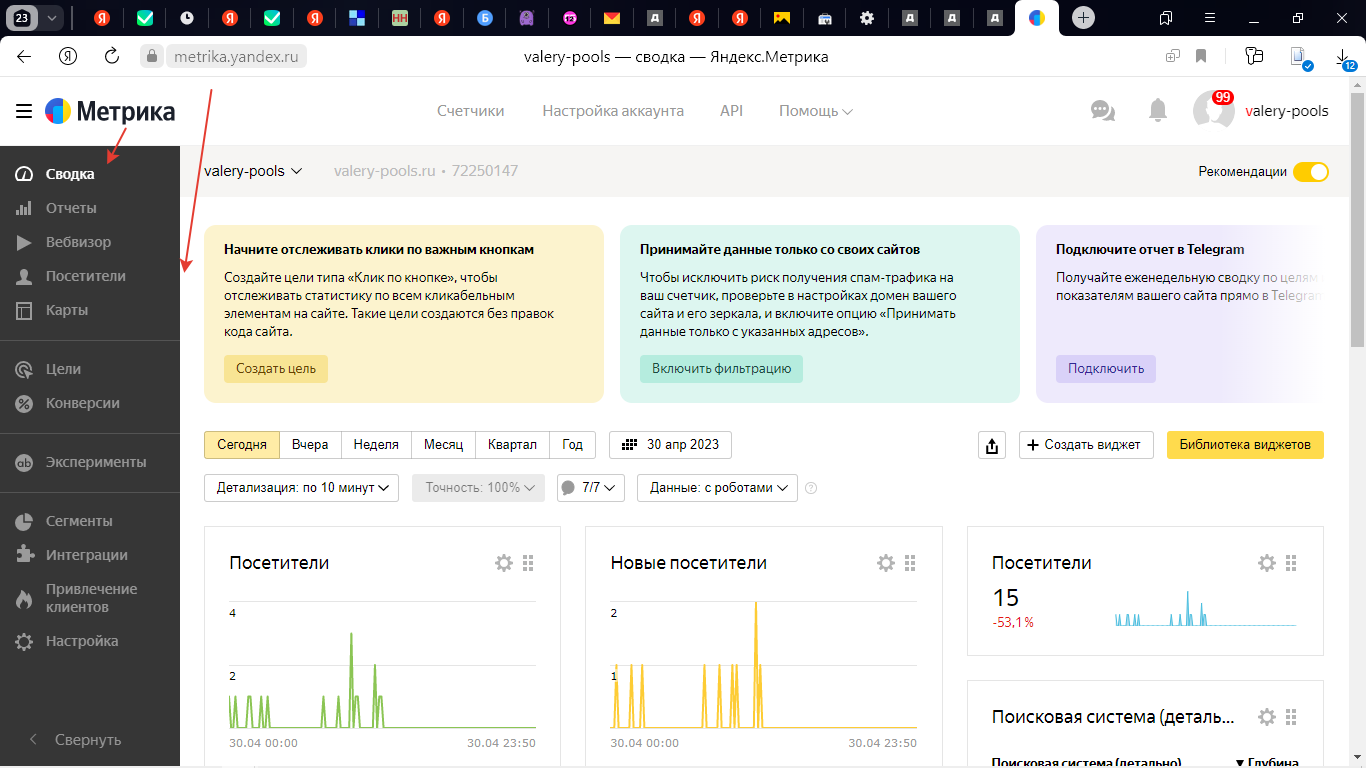The width and height of the screenshot is (1366, 768).
Task: Open Цели target icon in sidebar
Action: tap(25, 369)
